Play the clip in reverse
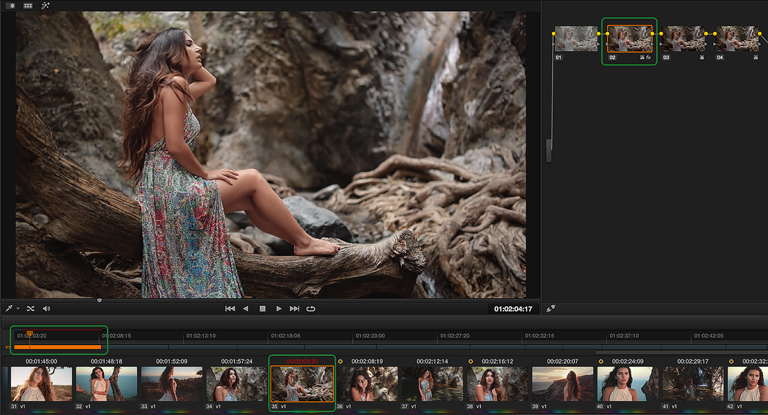Screen dimensions: 768x415 point(246,309)
